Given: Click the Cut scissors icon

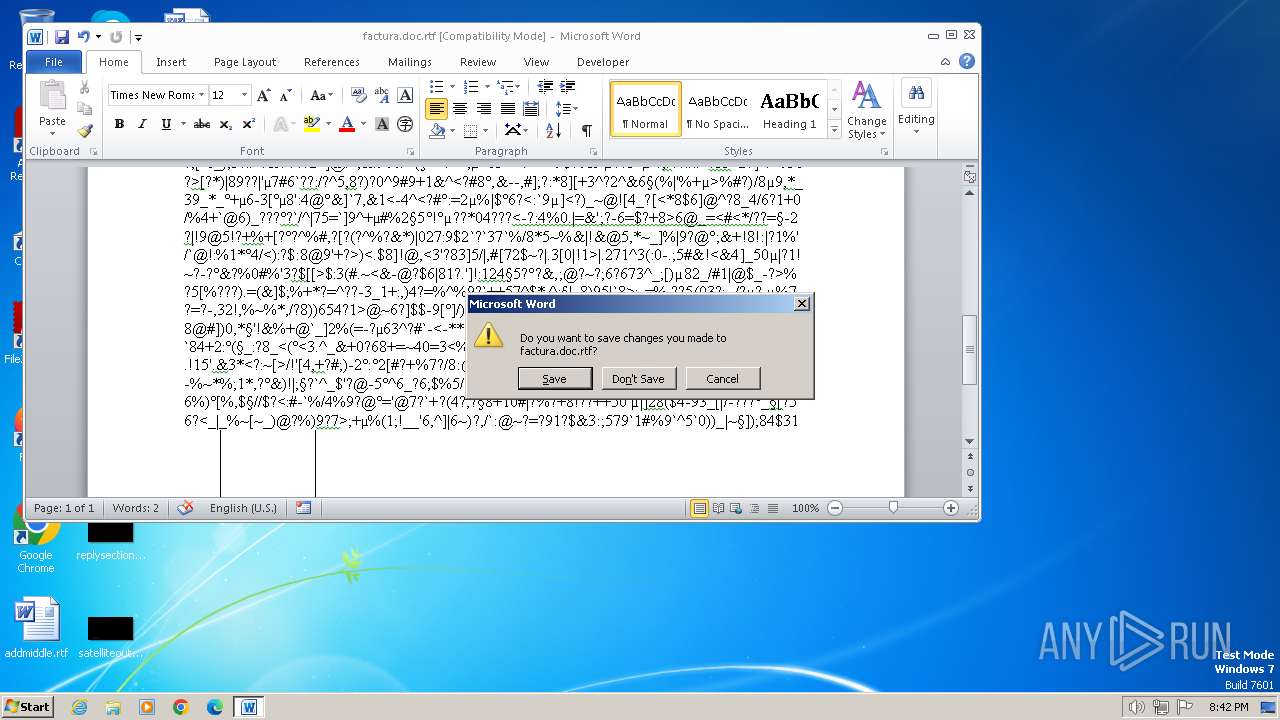Looking at the screenshot, I should pyautogui.click(x=85, y=88).
